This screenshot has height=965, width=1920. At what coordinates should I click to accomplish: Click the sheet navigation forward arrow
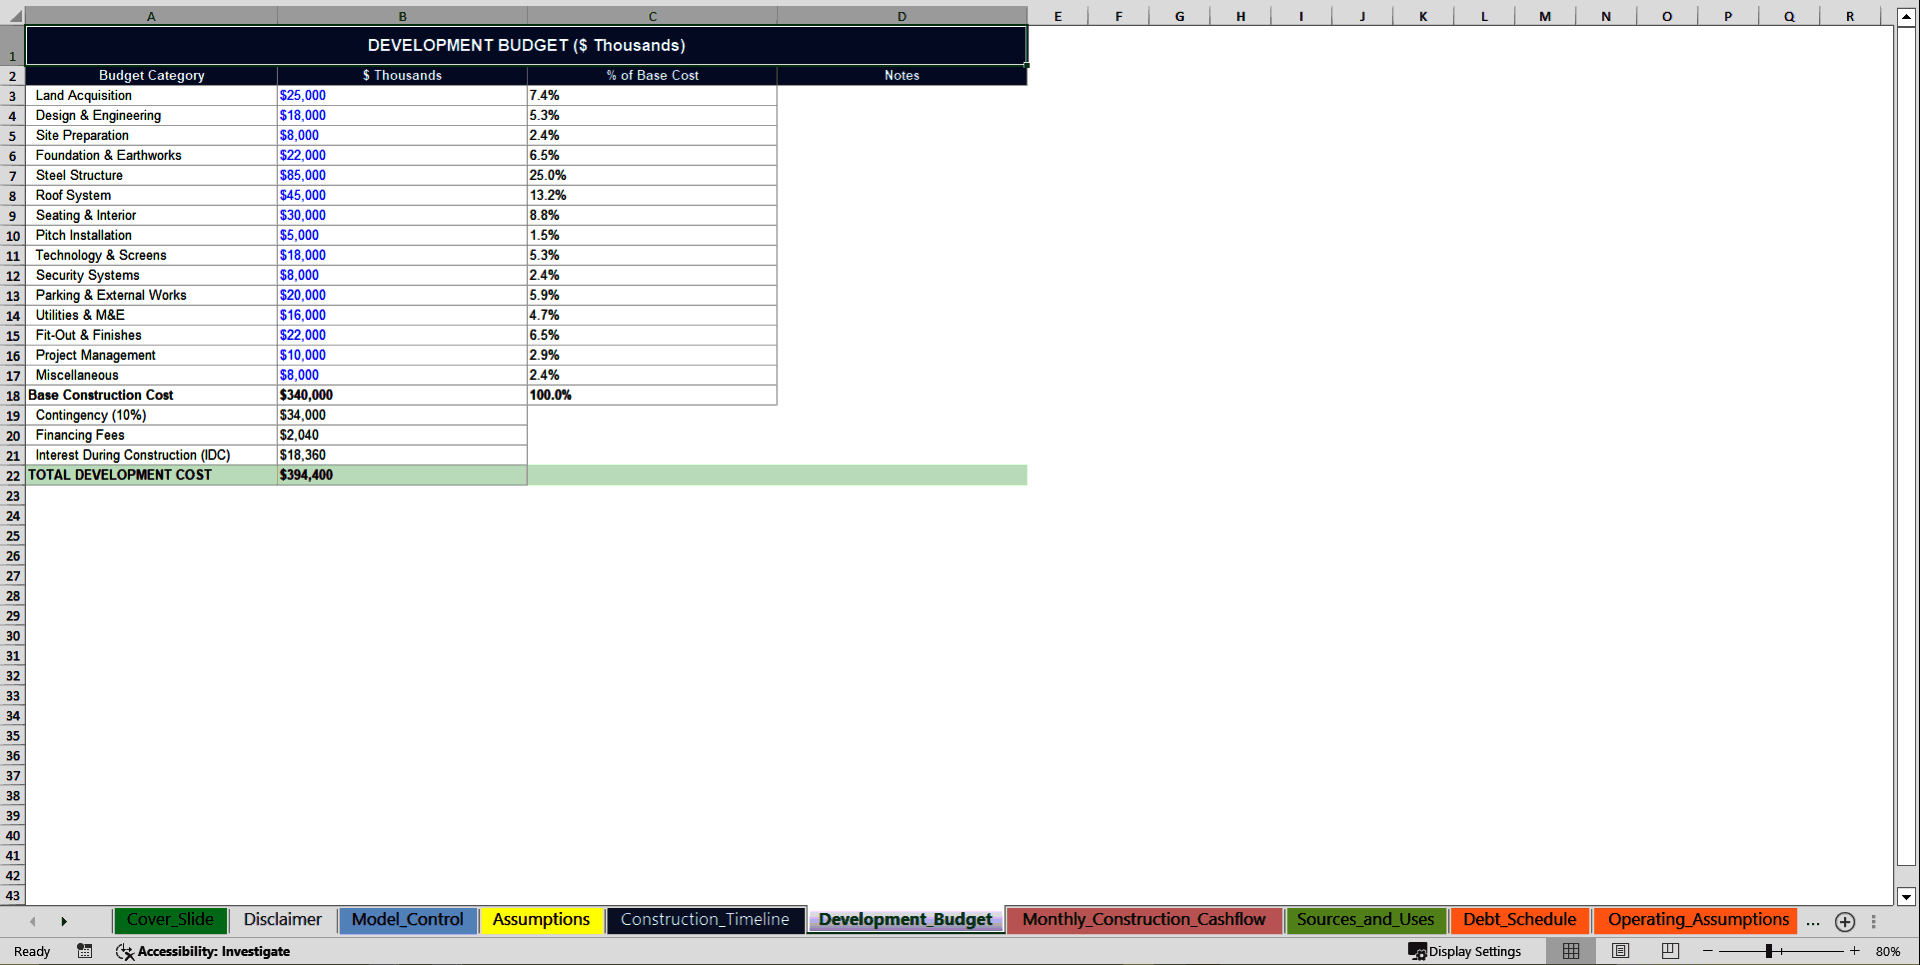[x=65, y=921]
